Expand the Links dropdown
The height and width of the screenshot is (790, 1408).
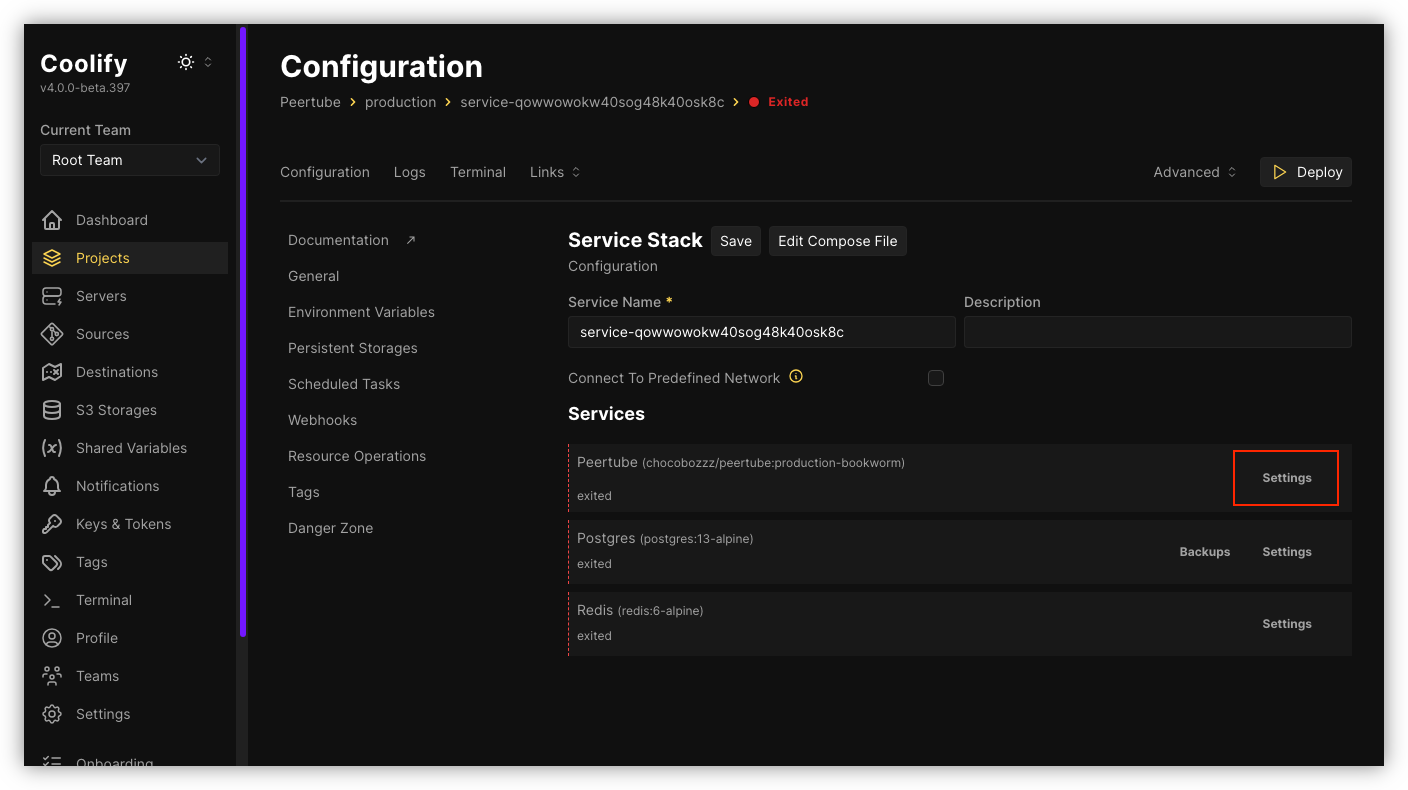pyautogui.click(x=555, y=172)
